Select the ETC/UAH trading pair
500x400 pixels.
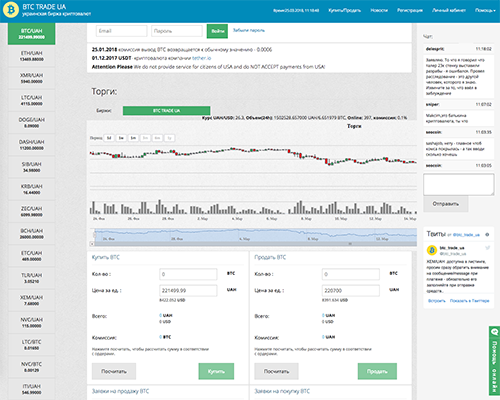(x=32, y=256)
